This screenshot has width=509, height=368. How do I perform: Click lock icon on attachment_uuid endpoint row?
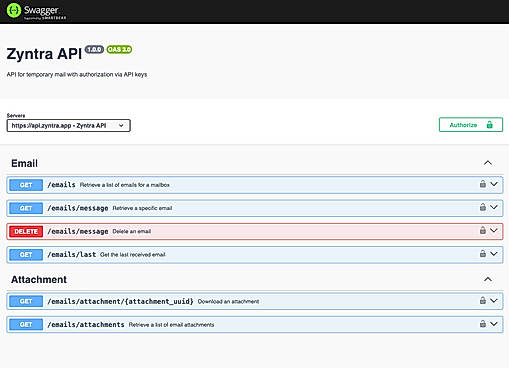[482, 300]
